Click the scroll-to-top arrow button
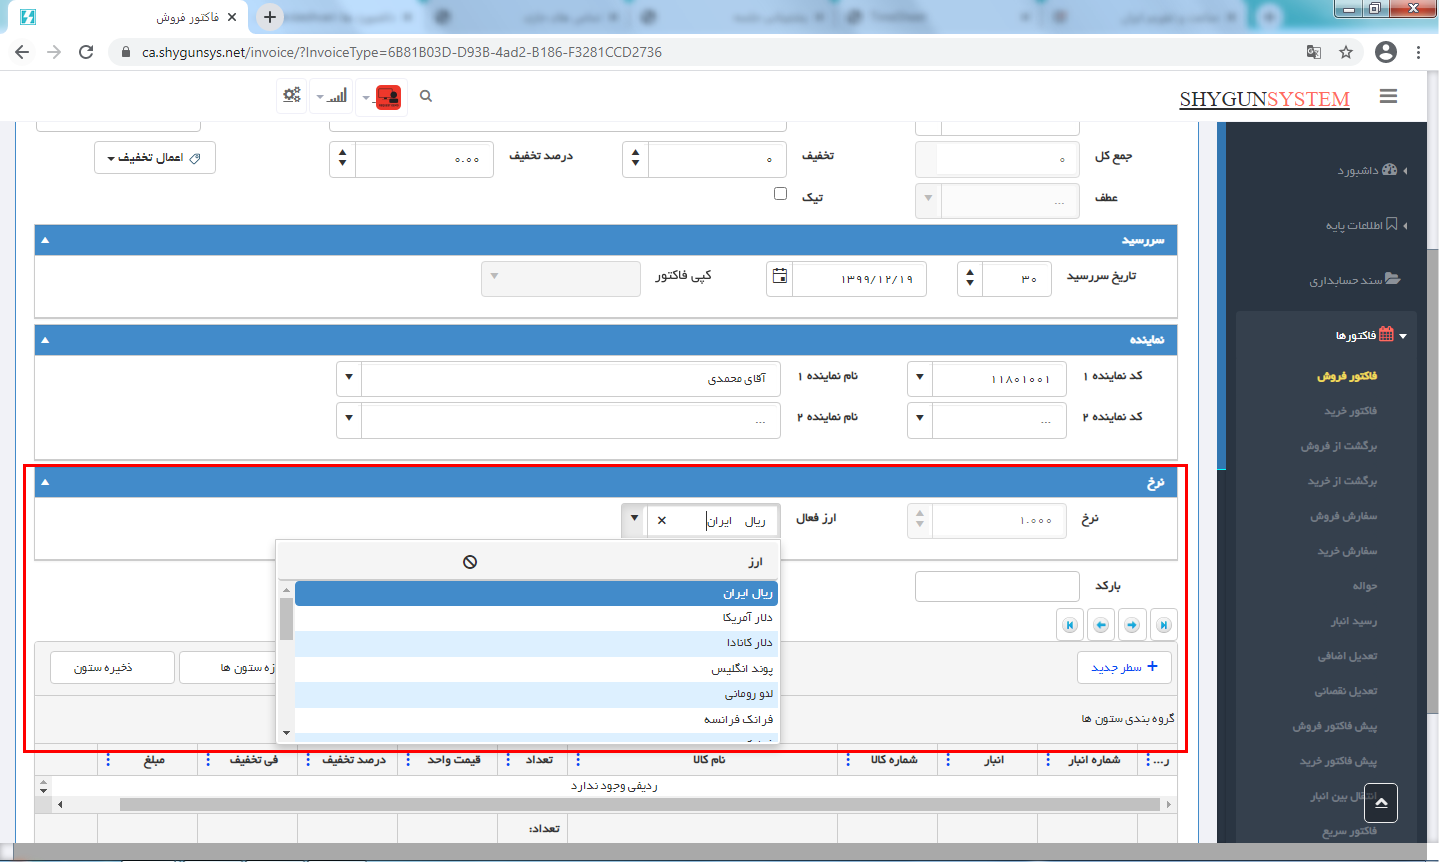Screen dimensions: 1439x862 1380,803
